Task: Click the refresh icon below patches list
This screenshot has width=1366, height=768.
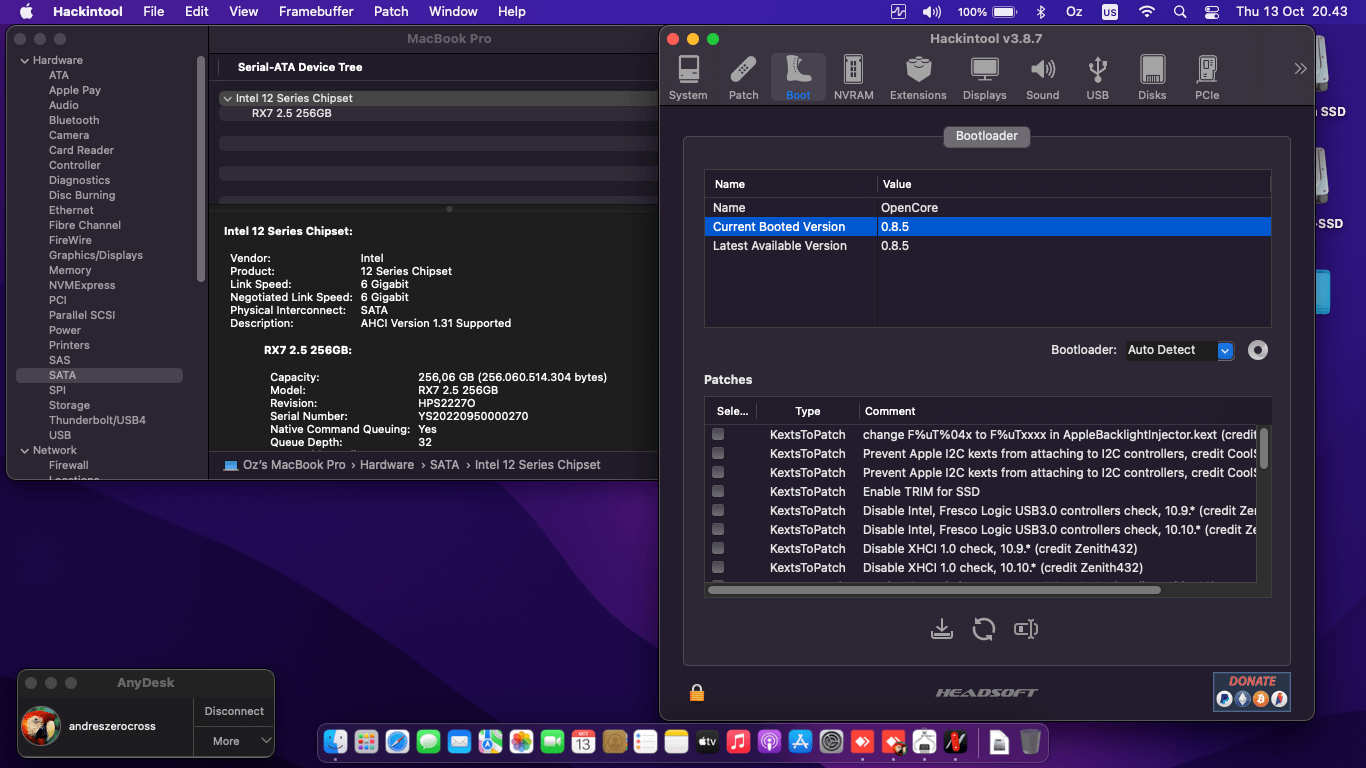Action: (983, 629)
